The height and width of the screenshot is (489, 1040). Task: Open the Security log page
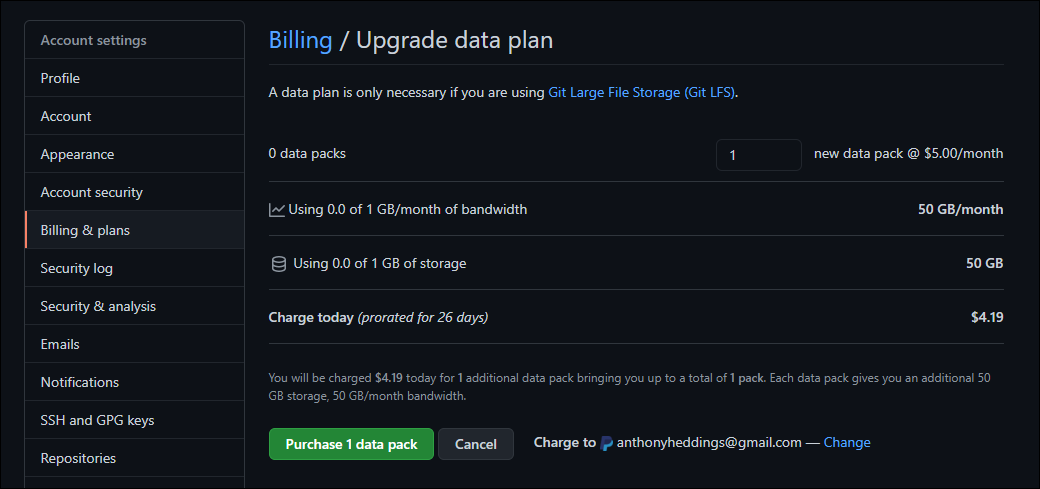[76, 268]
